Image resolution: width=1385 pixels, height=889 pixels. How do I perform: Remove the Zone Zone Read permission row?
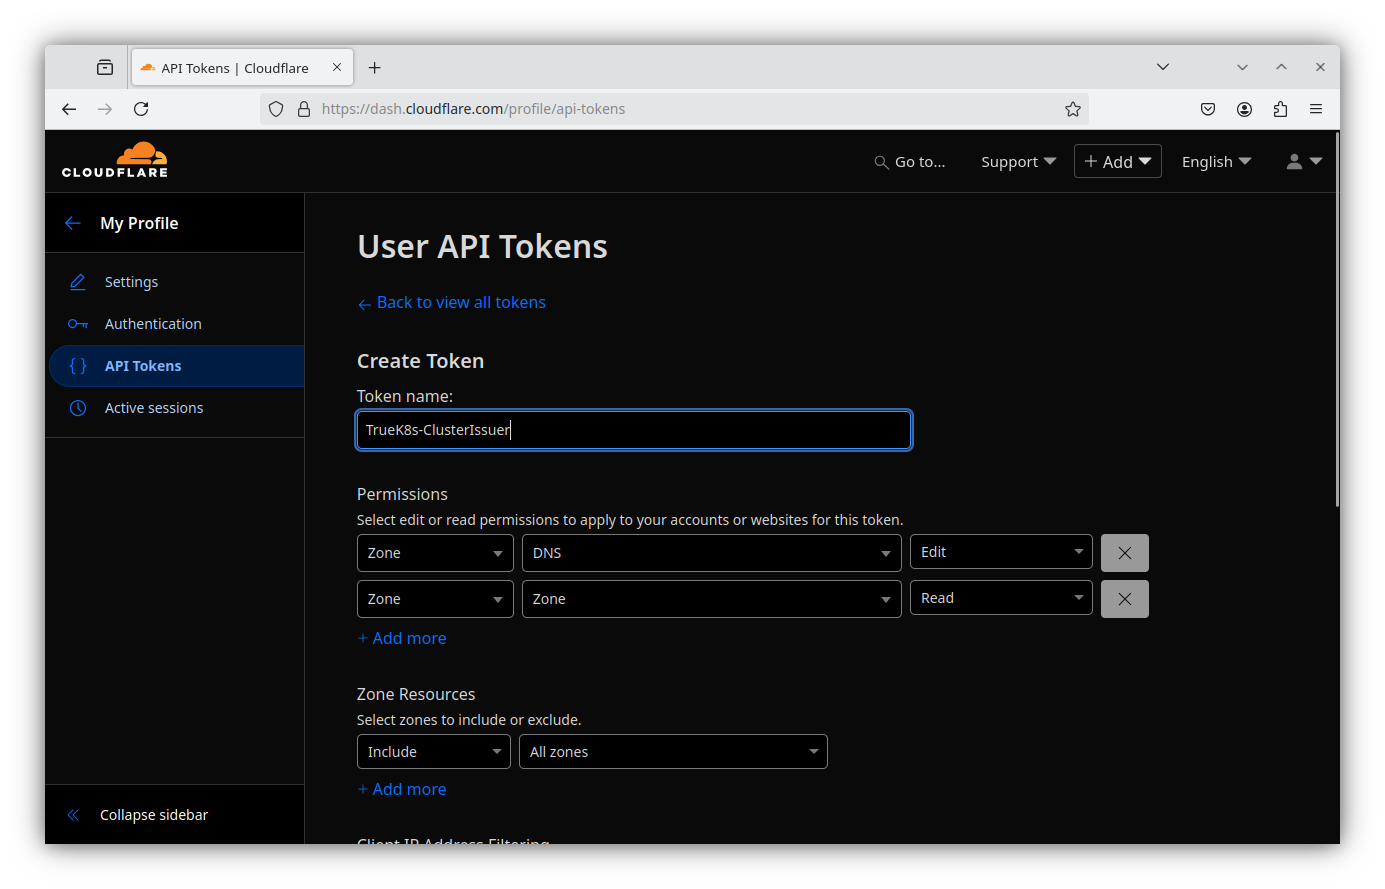(1124, 599)
